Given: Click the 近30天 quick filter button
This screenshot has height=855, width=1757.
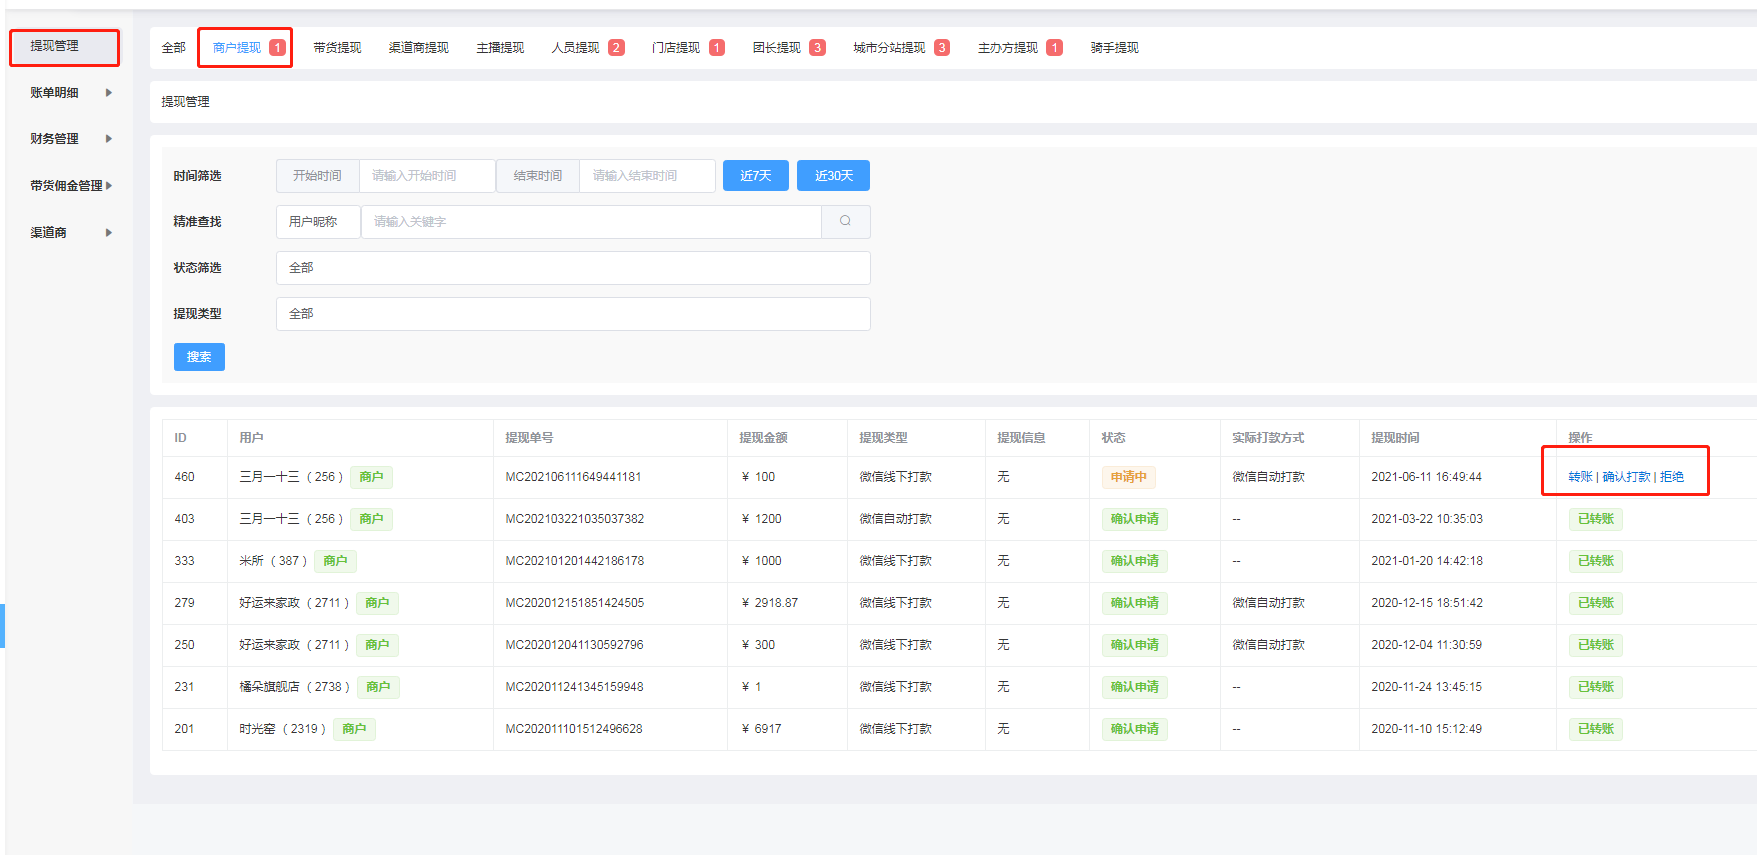Looking at the screenshot, I should click(833, 175).
